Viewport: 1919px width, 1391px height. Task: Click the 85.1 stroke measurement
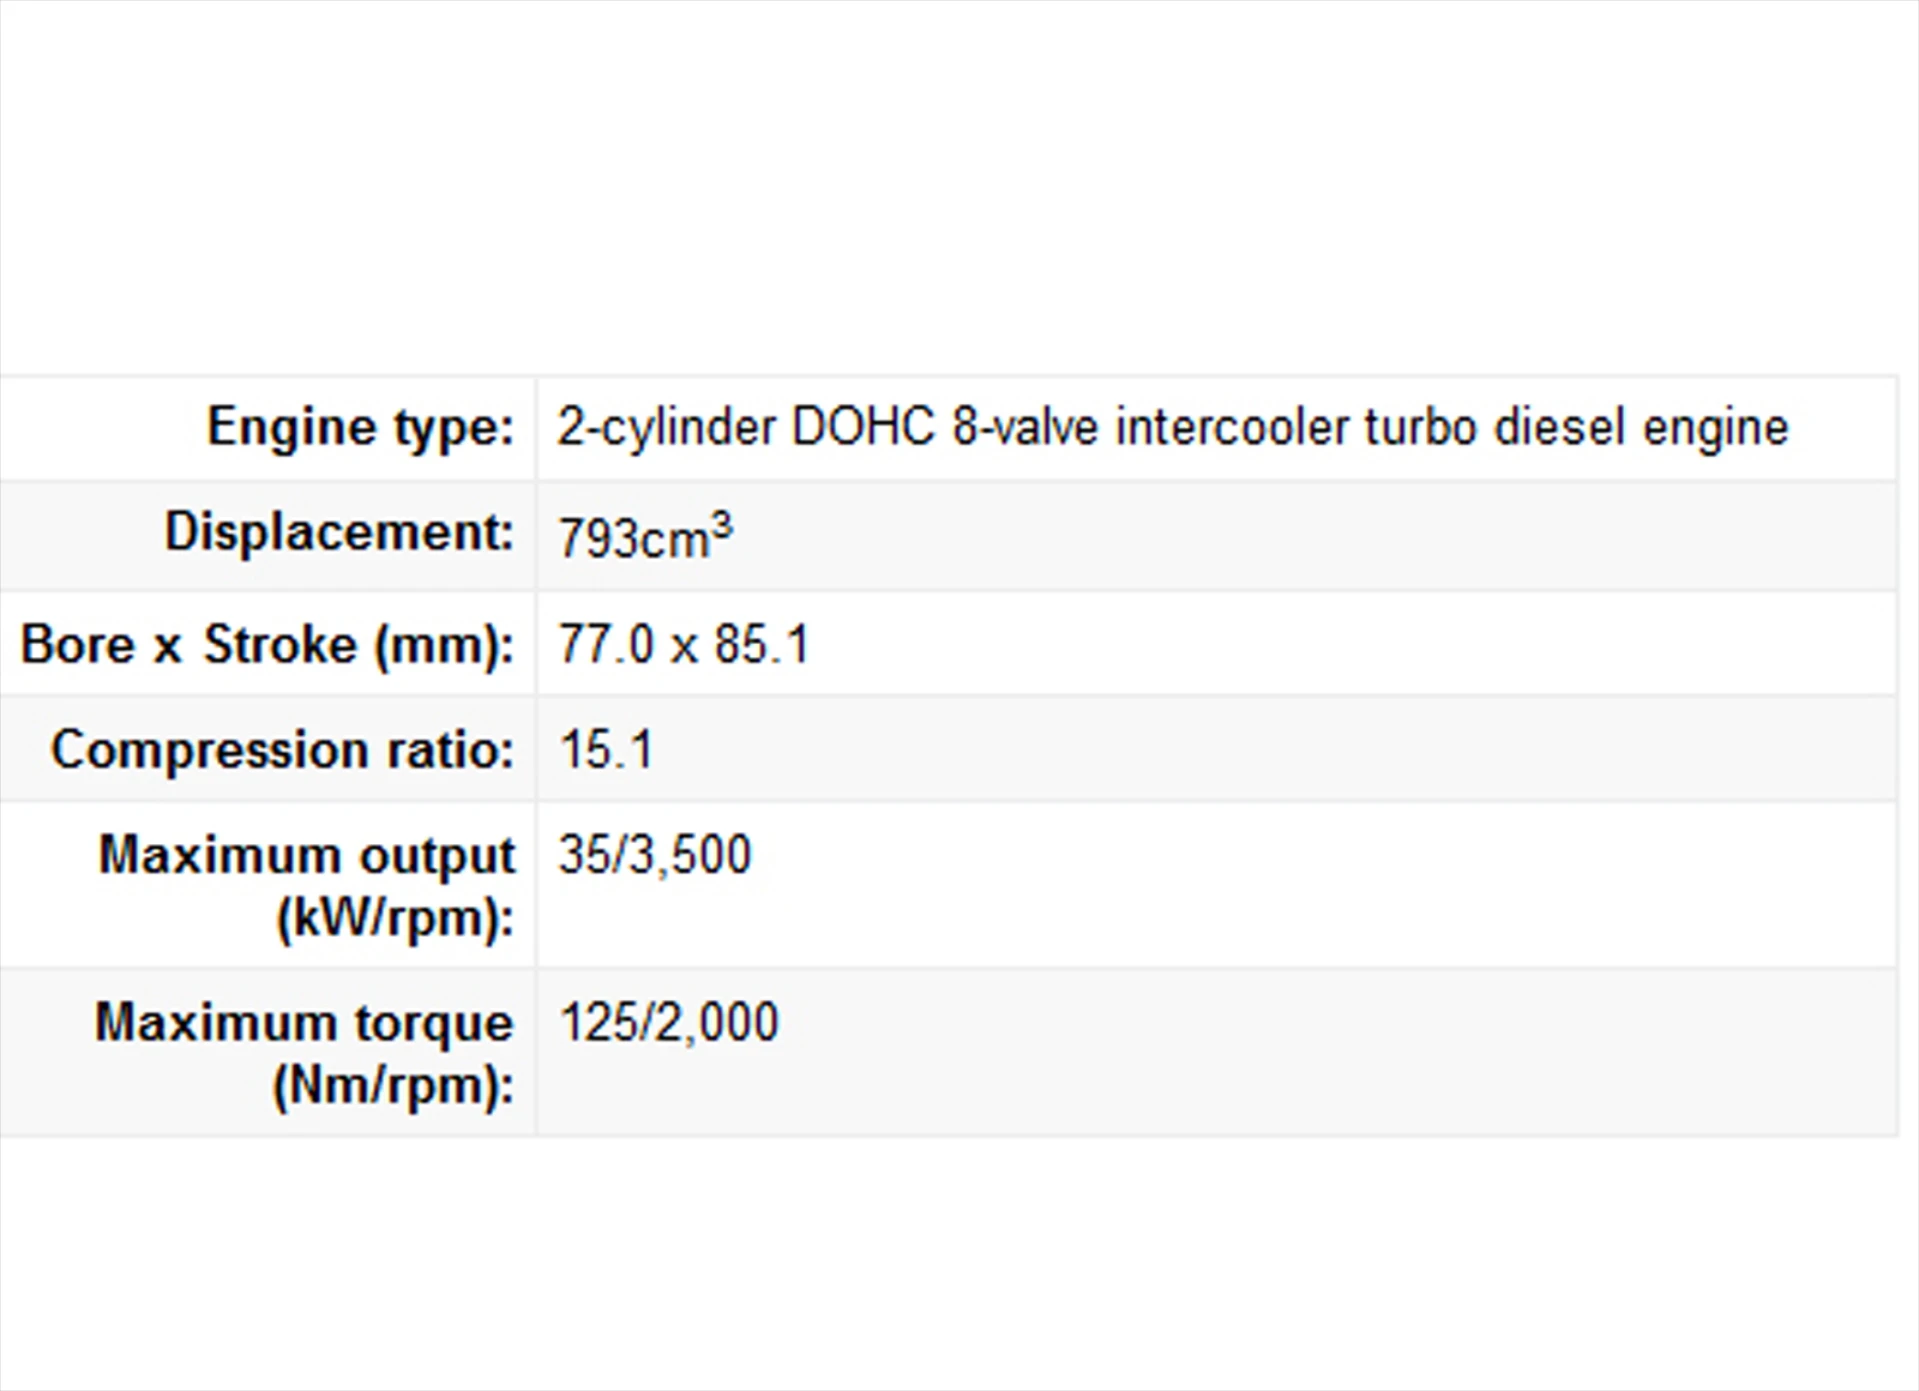(761, 644)
